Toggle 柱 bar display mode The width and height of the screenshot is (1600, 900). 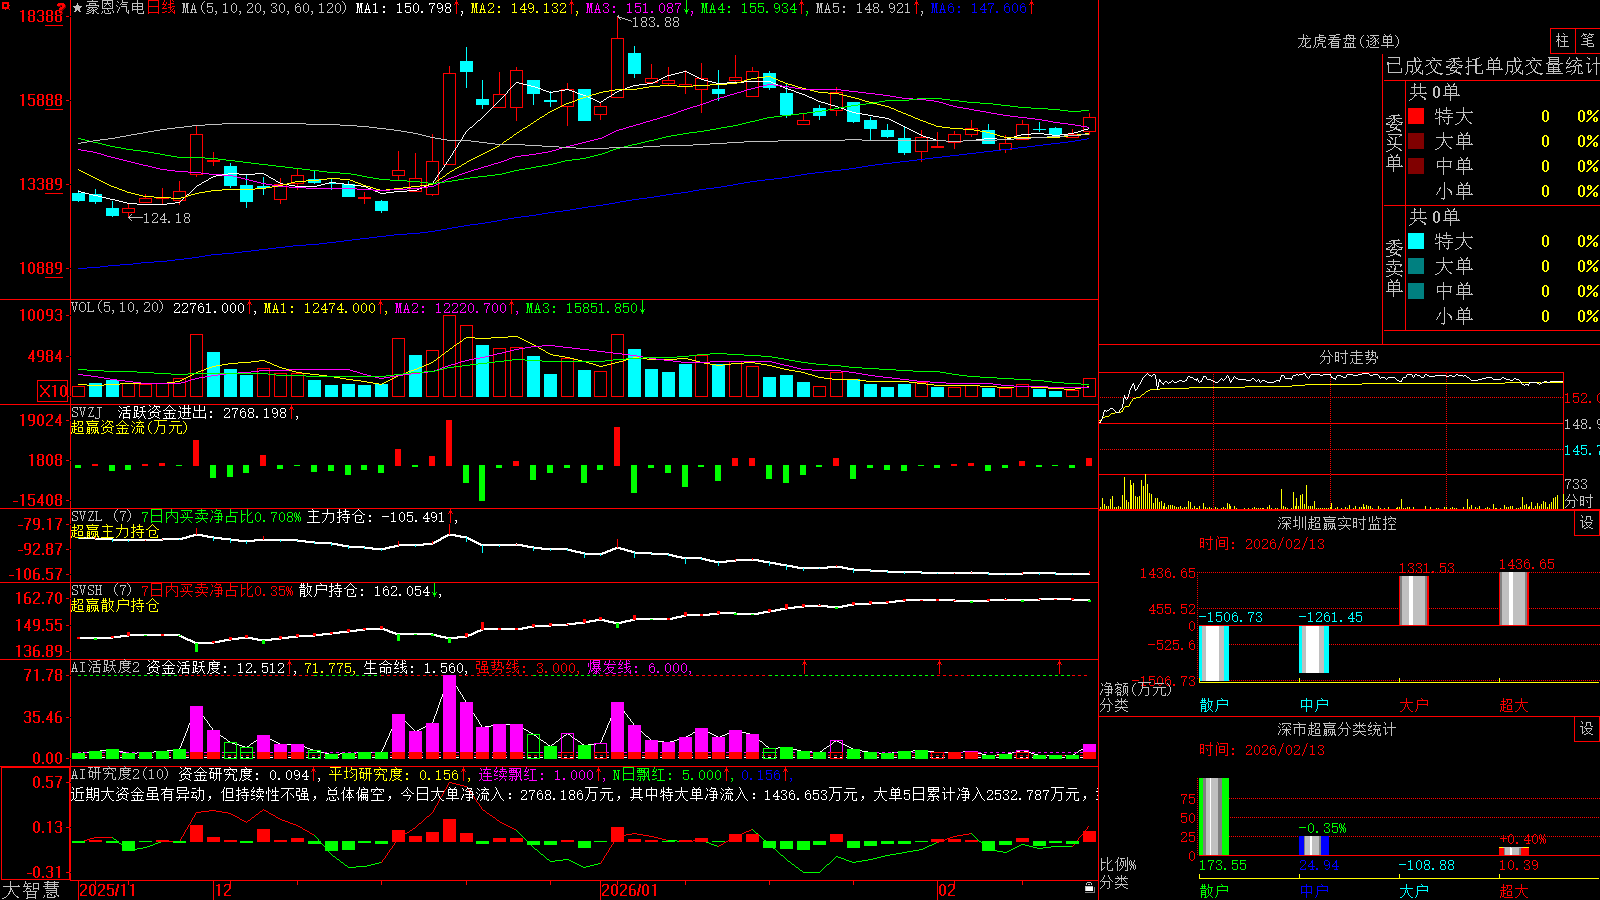coord(1562,40)
